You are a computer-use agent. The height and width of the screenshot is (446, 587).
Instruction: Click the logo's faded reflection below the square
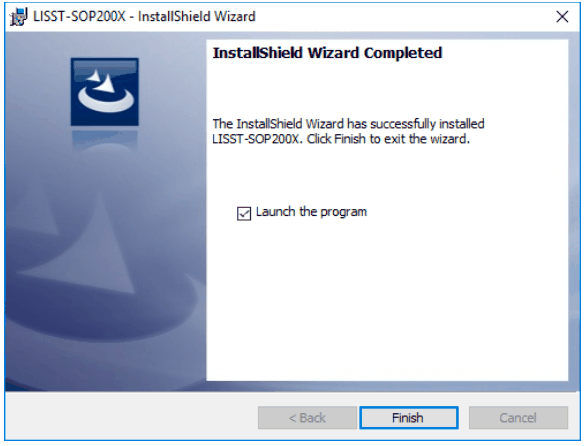coord(105,139)
